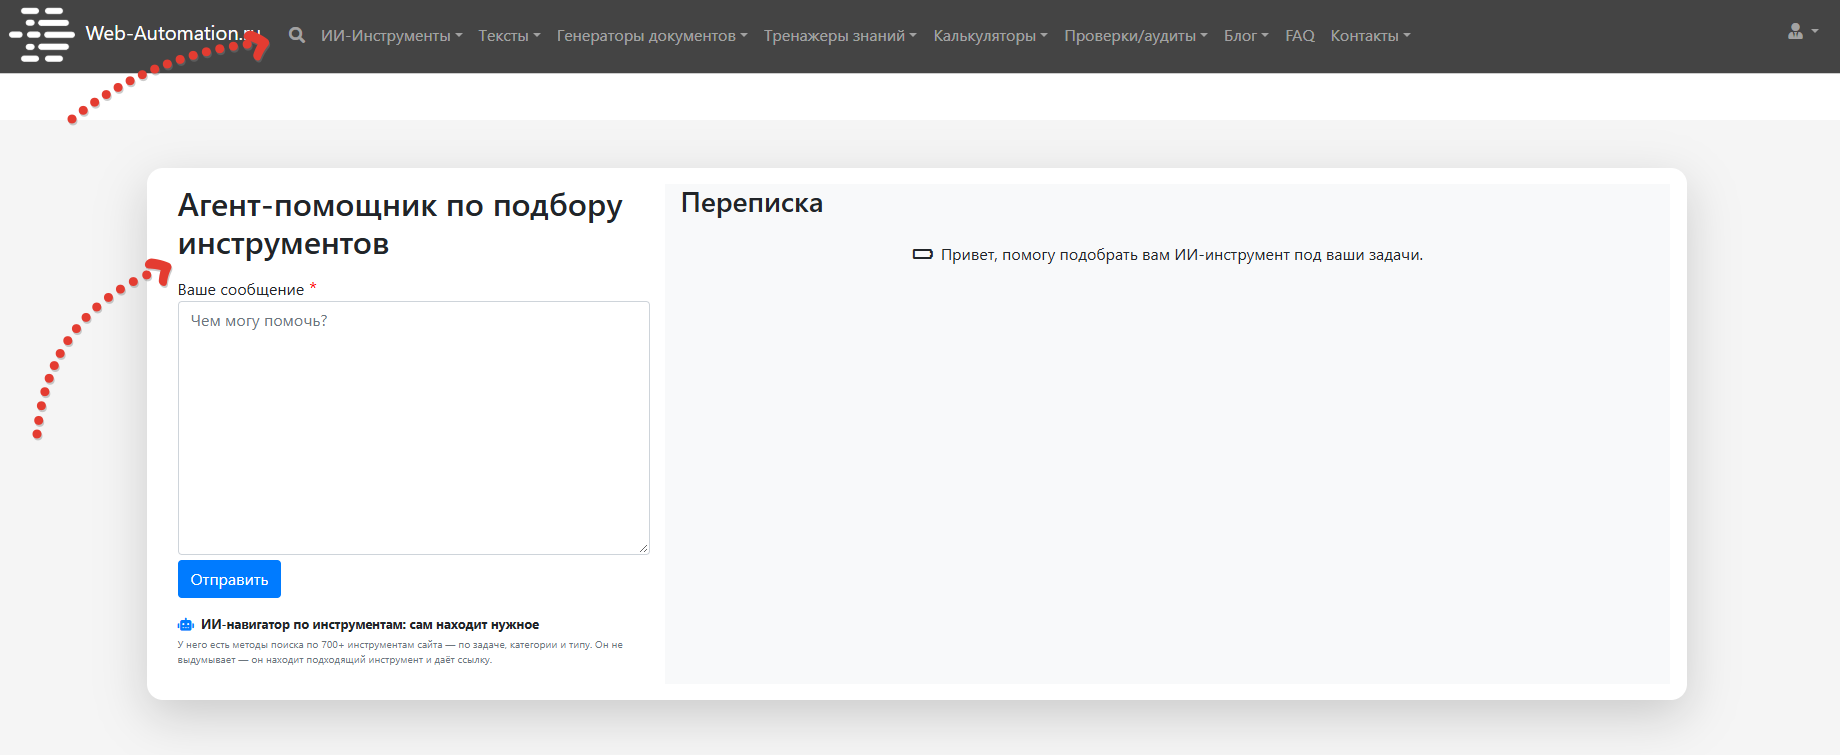This screenshot has height=755, width=1840.
Task: Expand the Калькуляторы dropdown menu
Action: [x=991, y=36]
